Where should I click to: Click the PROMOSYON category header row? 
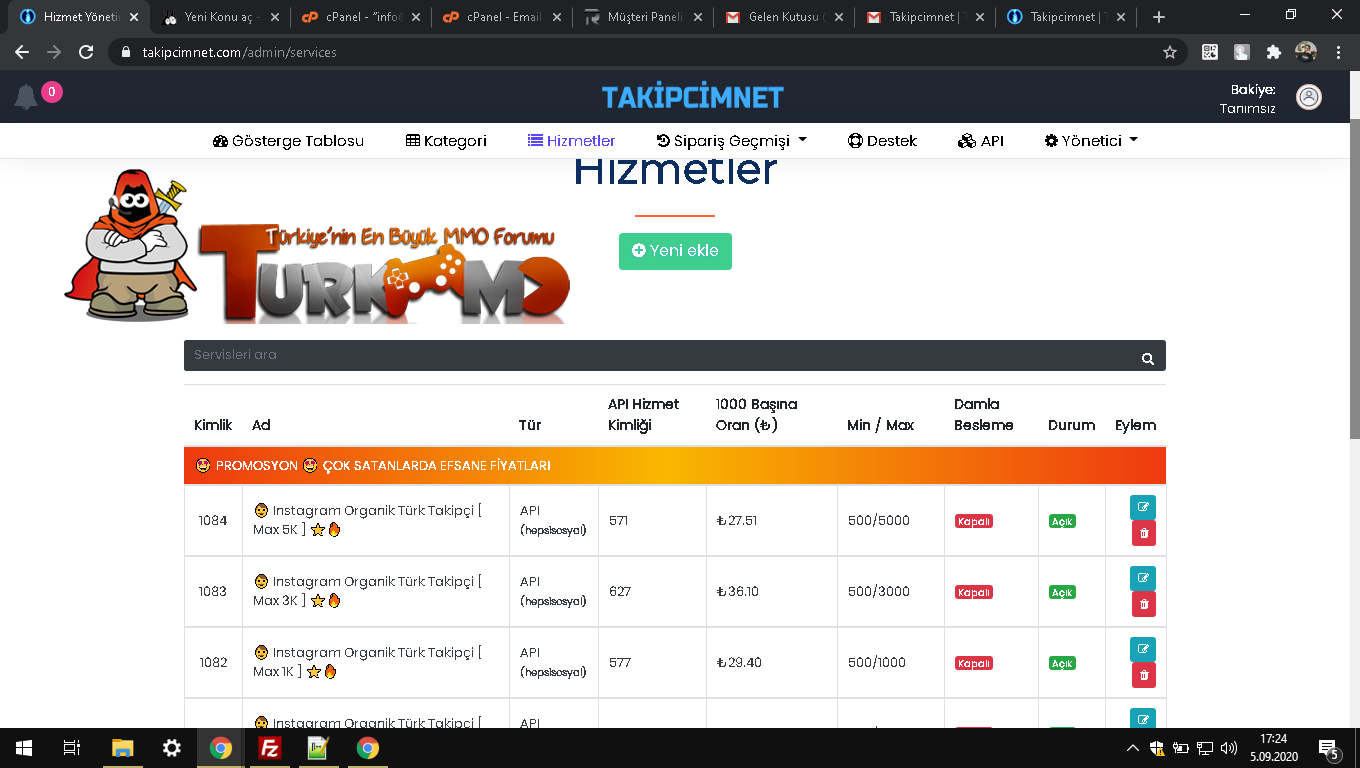(x=675, y=465)
